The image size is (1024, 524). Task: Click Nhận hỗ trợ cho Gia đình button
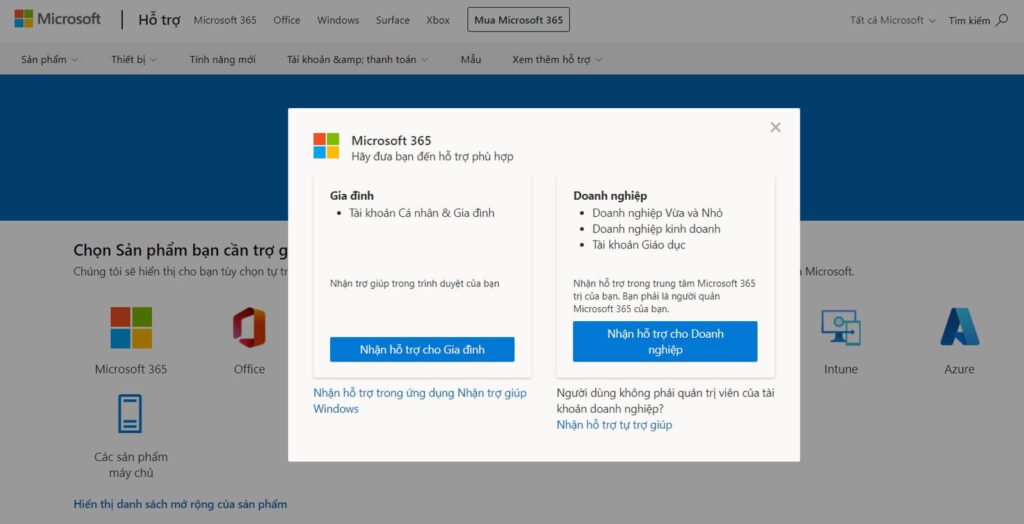tap(422, 350)
